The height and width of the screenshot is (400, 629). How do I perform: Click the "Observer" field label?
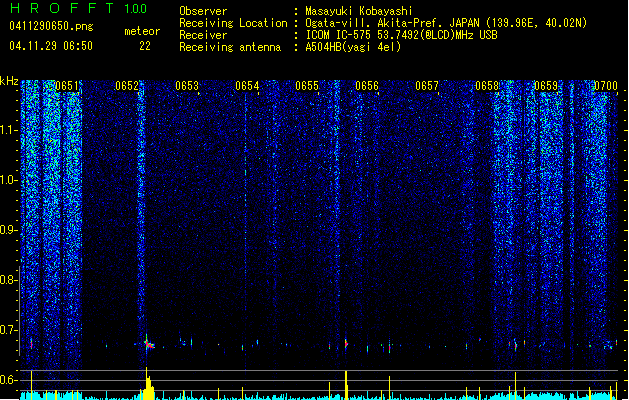point(203,11)
